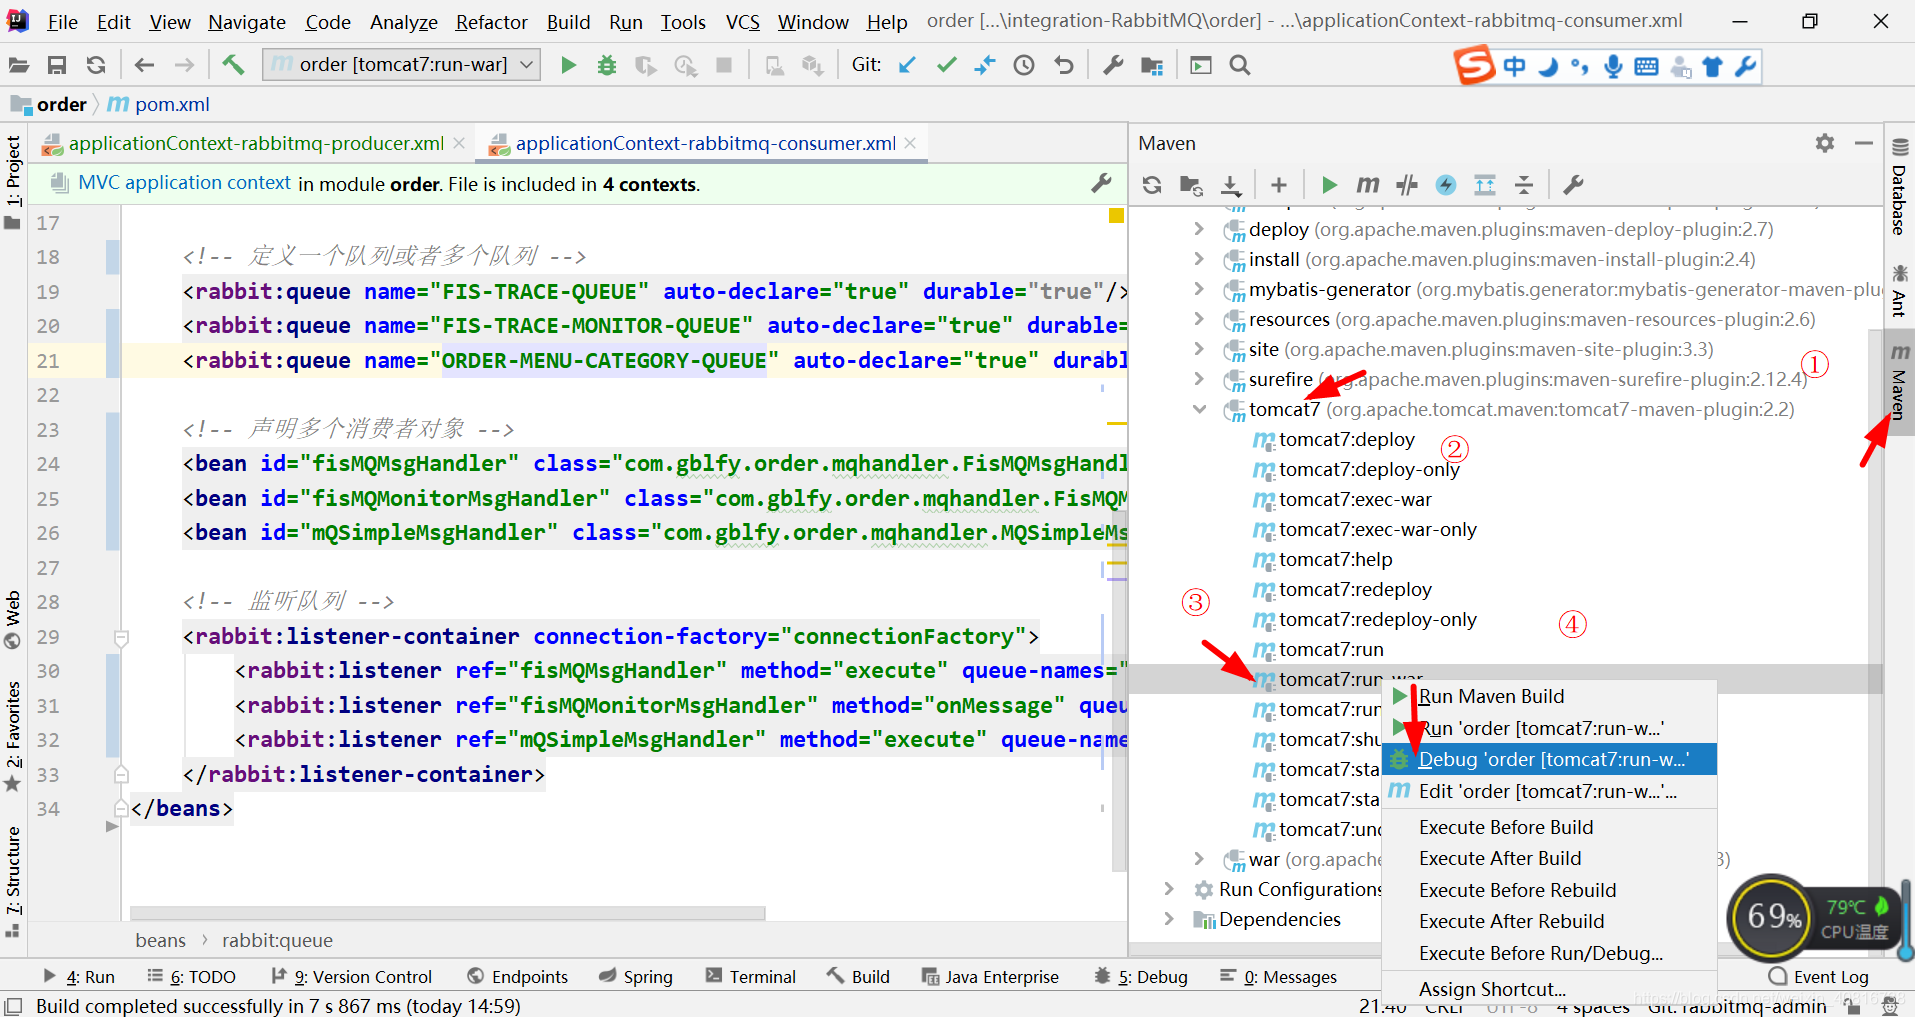Fold rabbit:listener-container block at line 29

point(121,637)
